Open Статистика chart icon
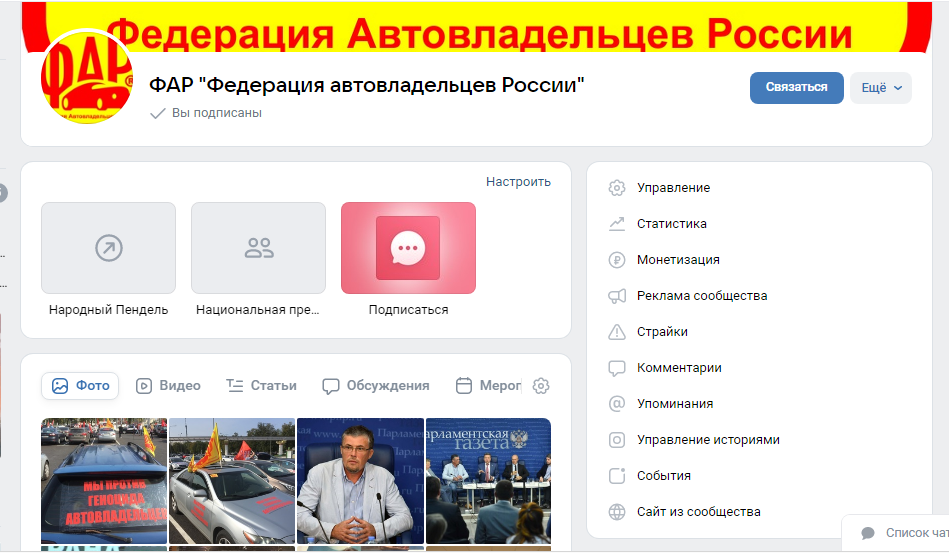949x553 pixels. (x=616, y=224)
